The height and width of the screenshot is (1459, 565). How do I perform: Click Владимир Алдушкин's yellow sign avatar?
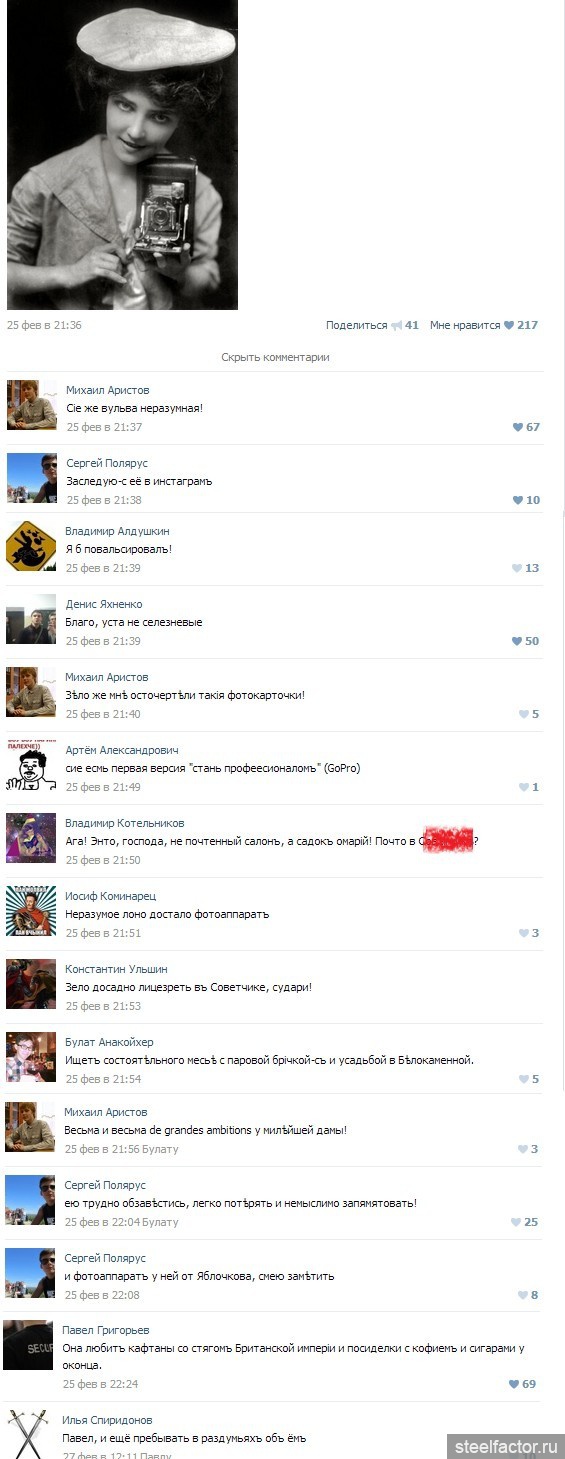31,546
